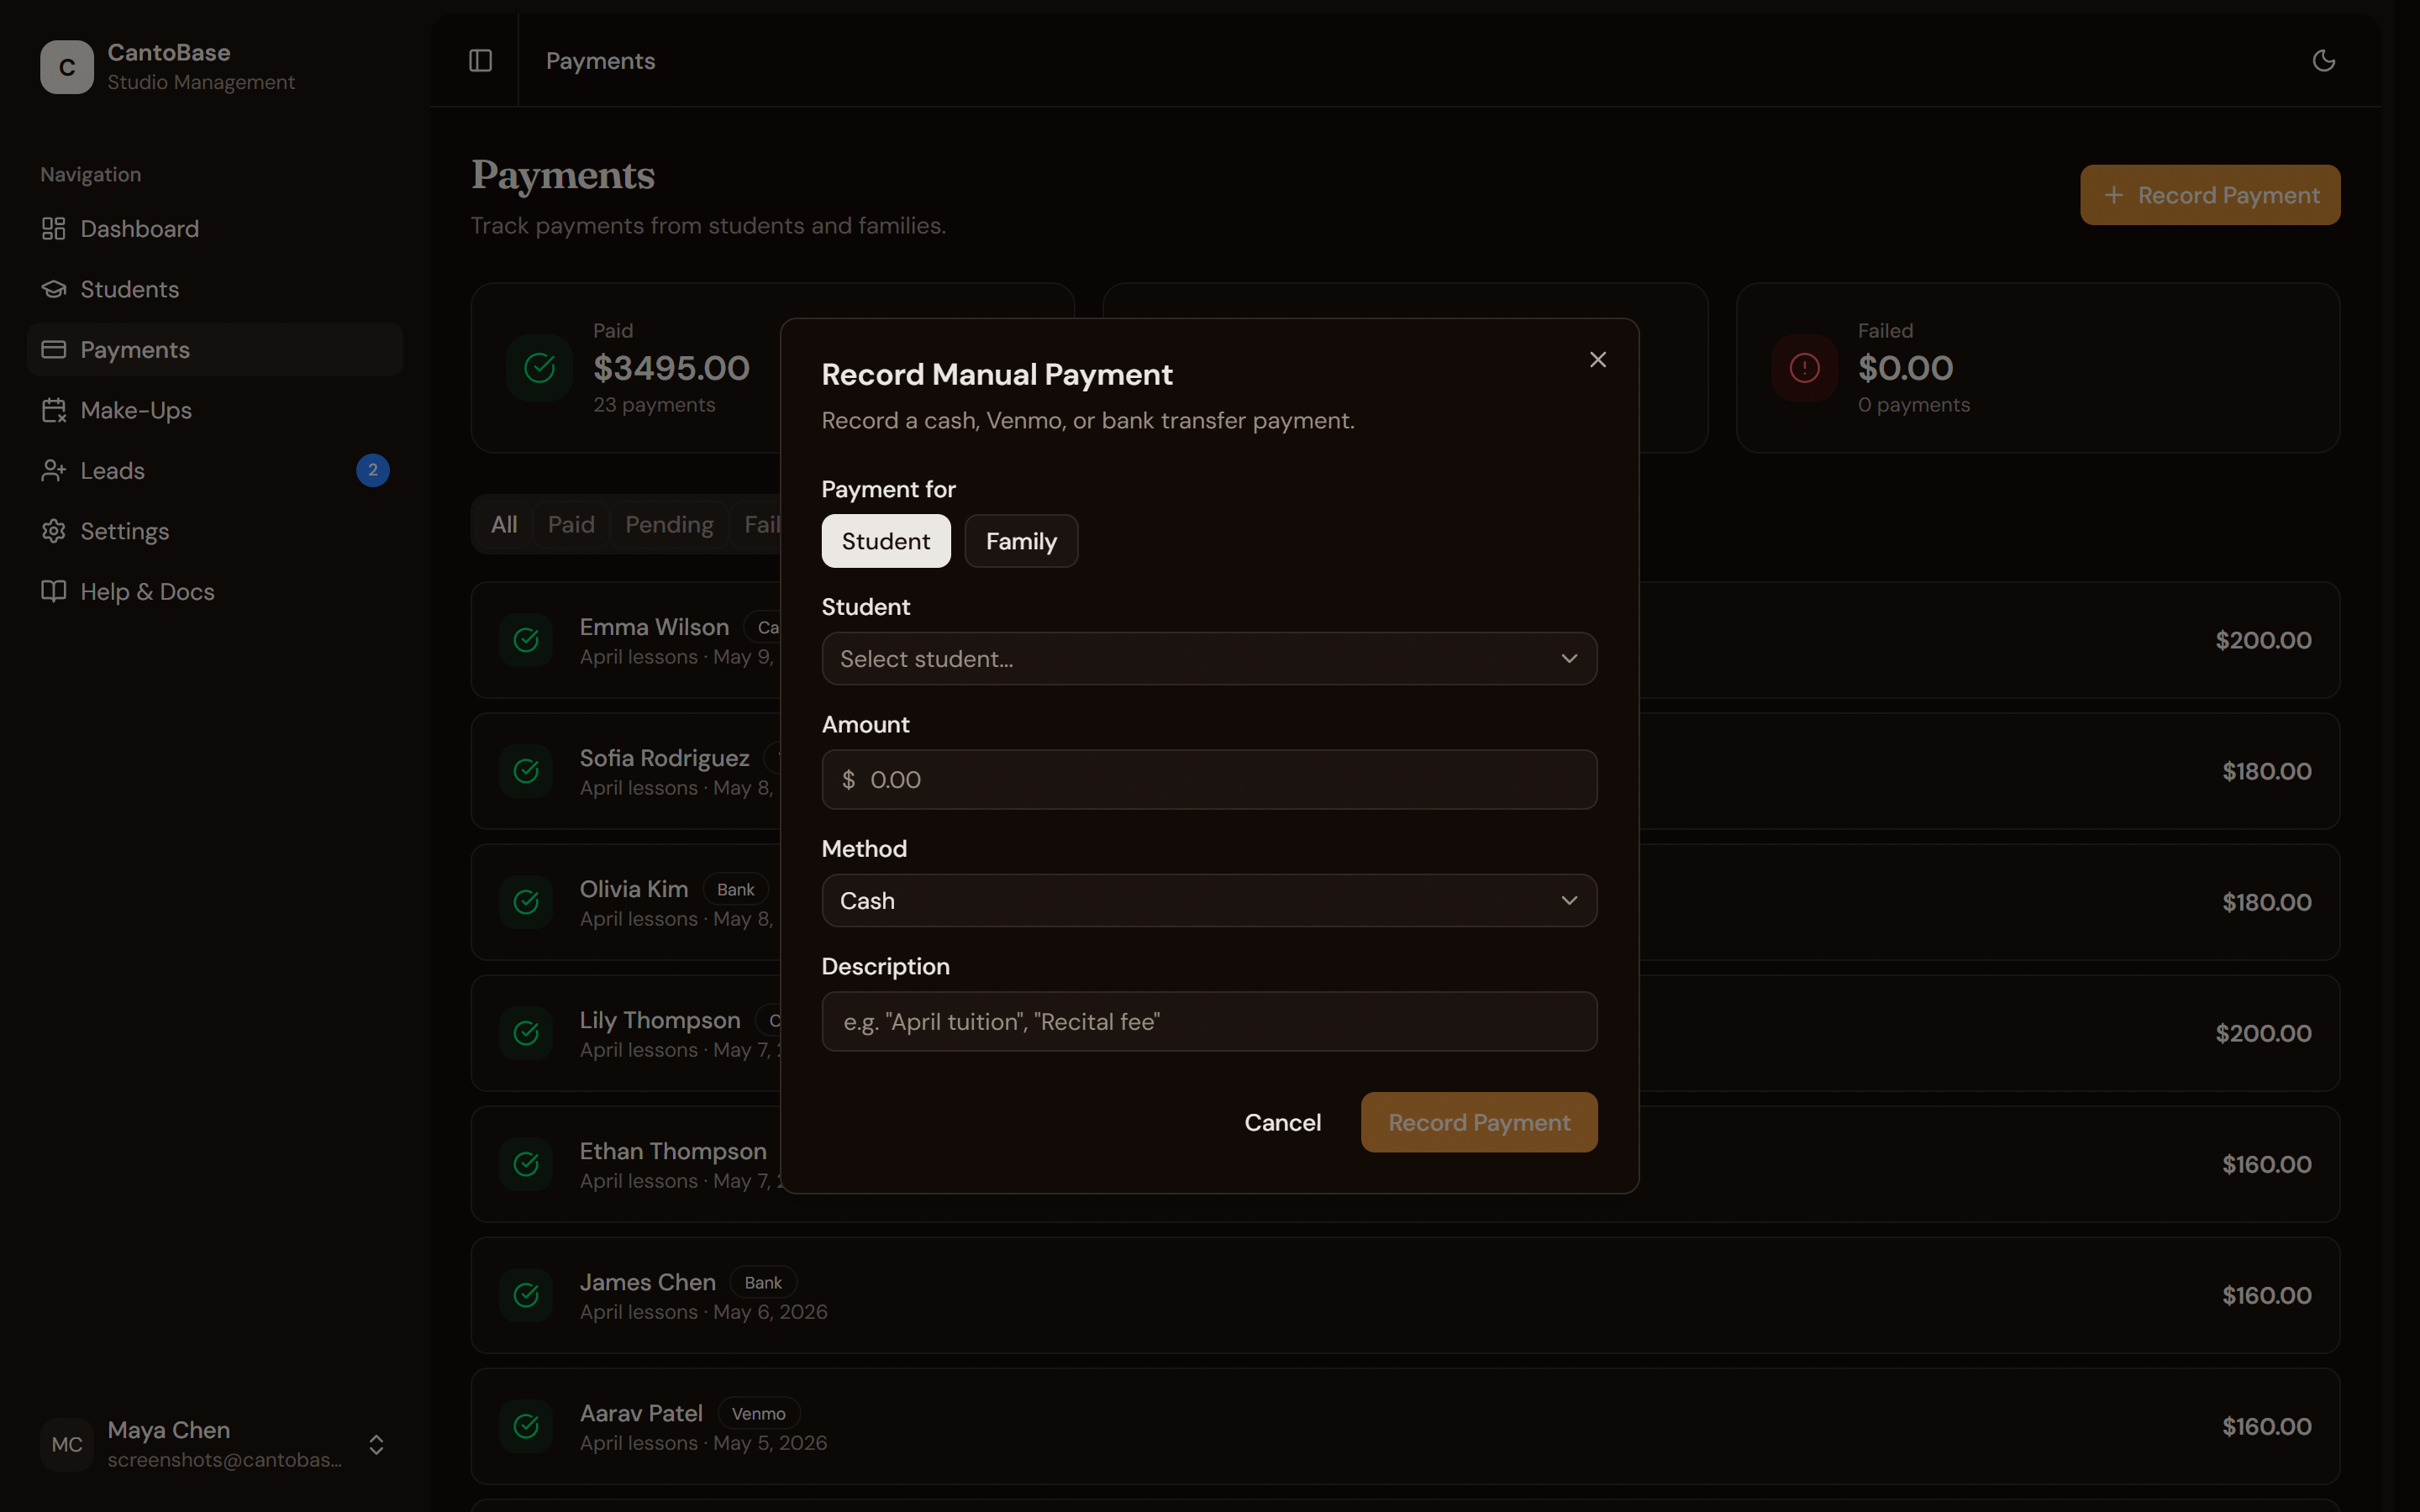The image size is (2420, 1512).
Task: Click the Venmo badge next to Aarav Patel
Action: pyautogui.click(x=759, y=1413)
